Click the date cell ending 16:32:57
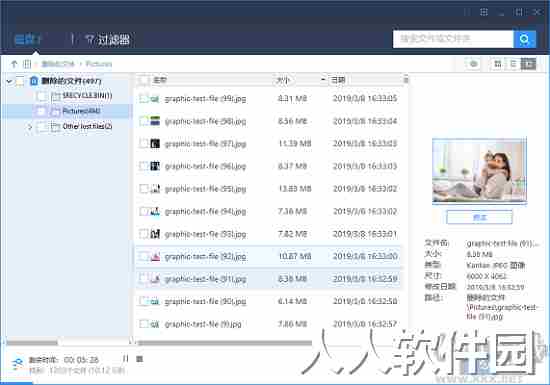 (x=365, y=324)
